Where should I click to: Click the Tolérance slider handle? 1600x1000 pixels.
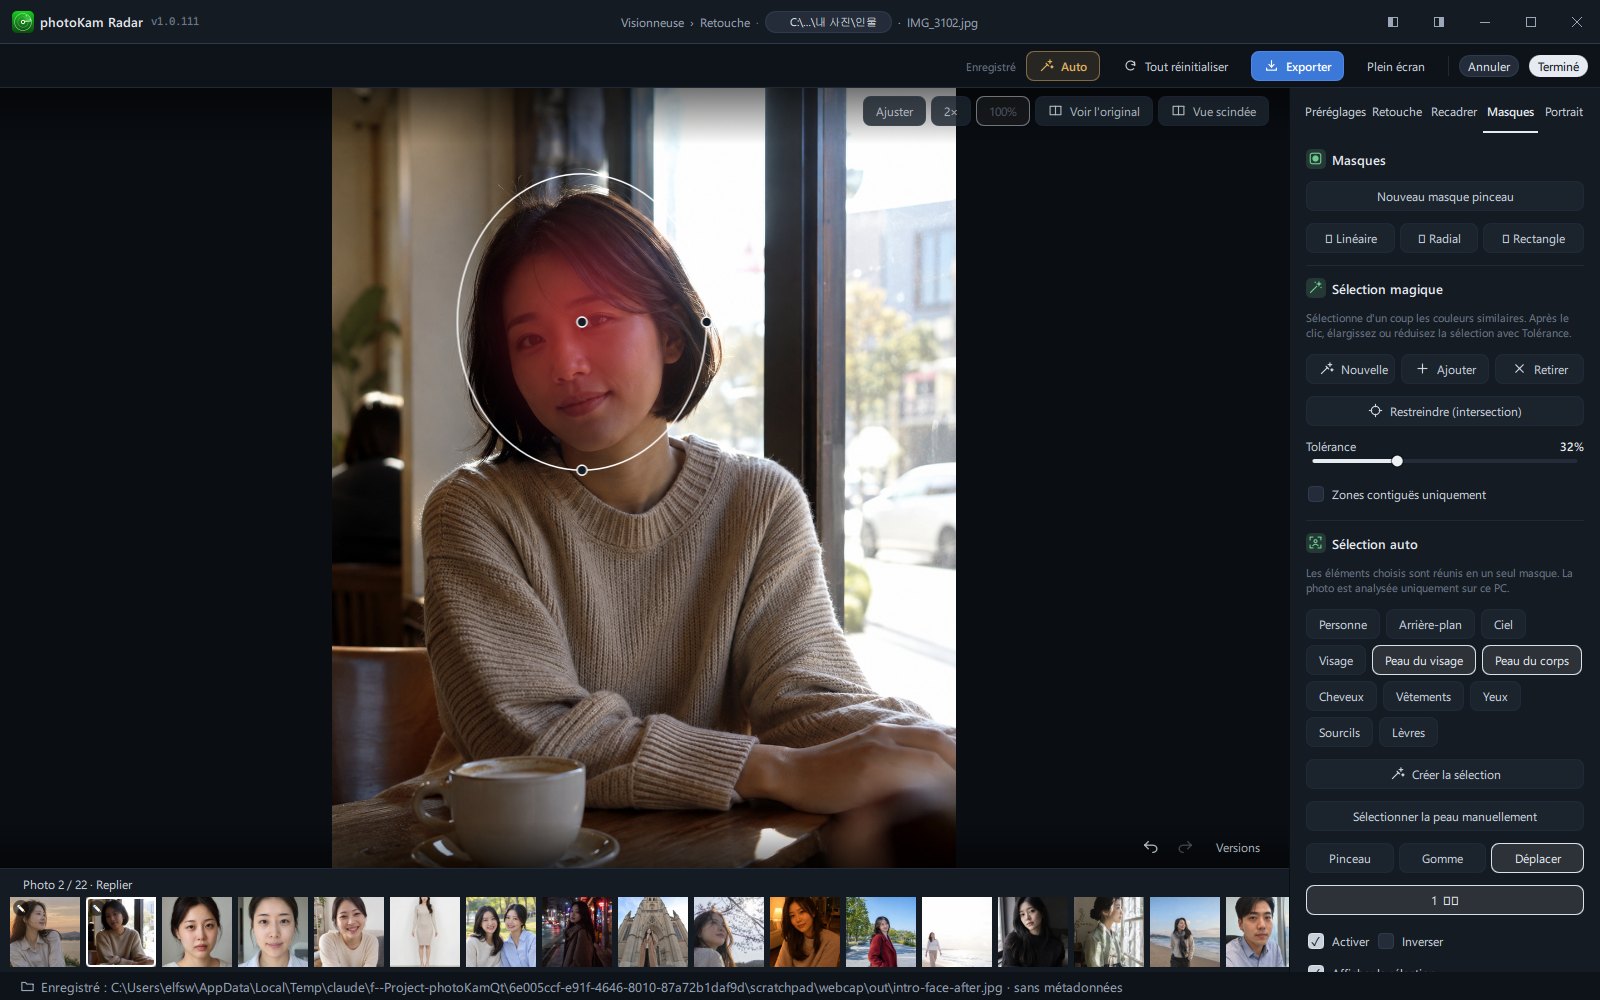pos(1397,461)
